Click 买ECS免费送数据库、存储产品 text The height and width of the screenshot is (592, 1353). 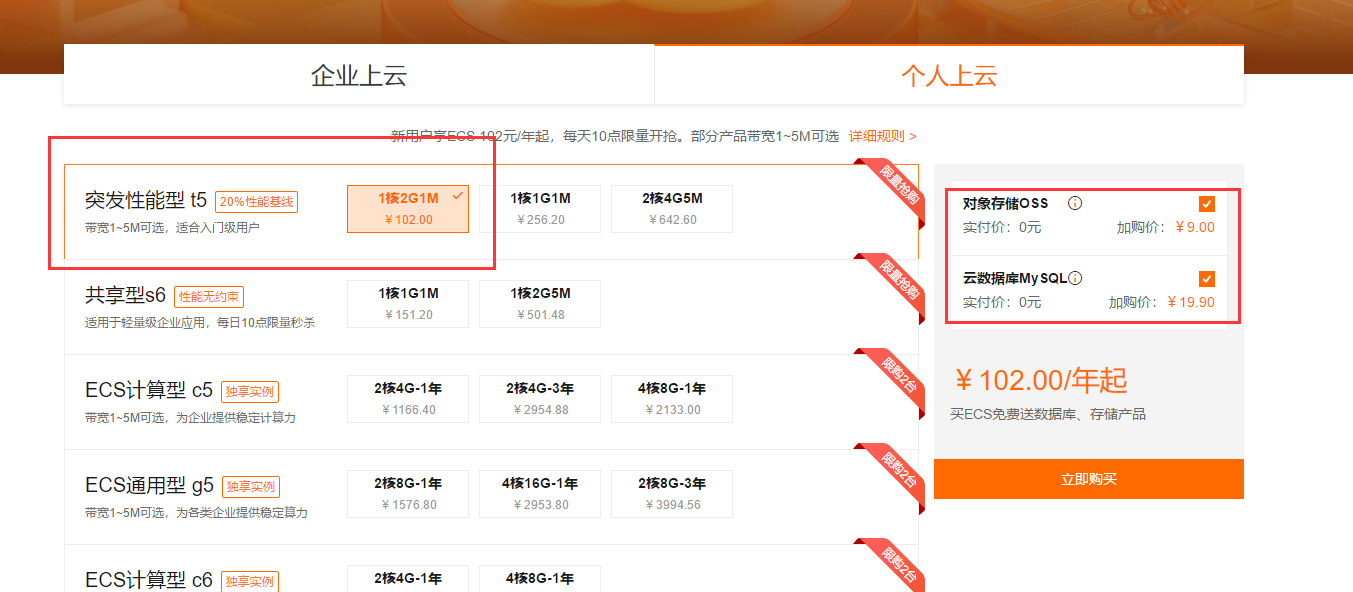(x=1048, y=414)
